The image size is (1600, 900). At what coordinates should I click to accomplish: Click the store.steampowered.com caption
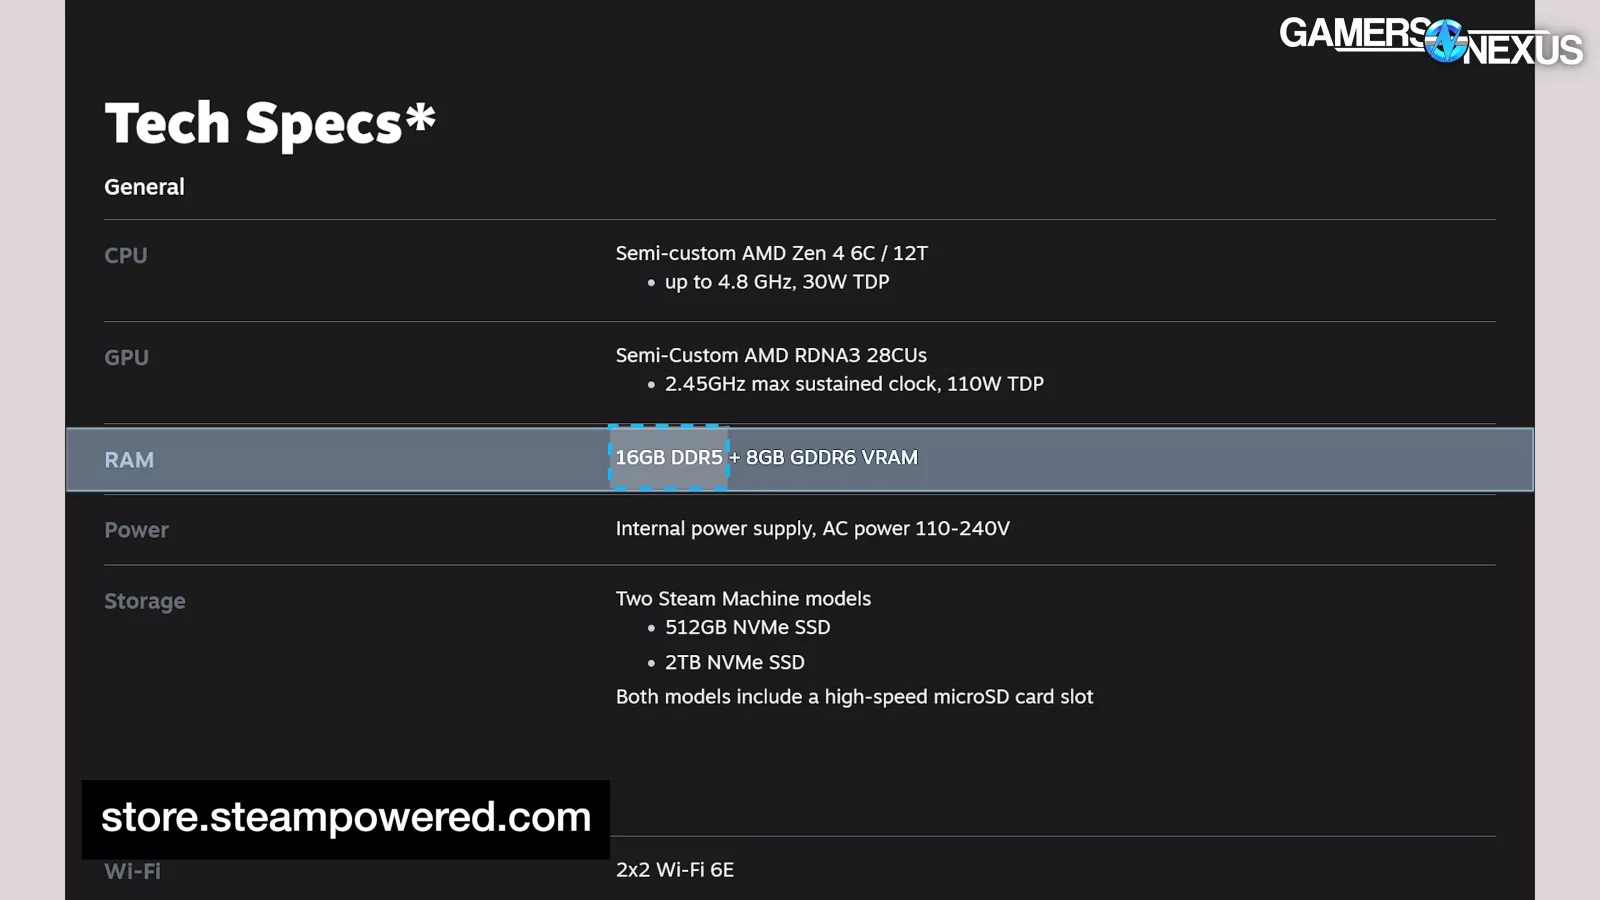coord(346,818)
